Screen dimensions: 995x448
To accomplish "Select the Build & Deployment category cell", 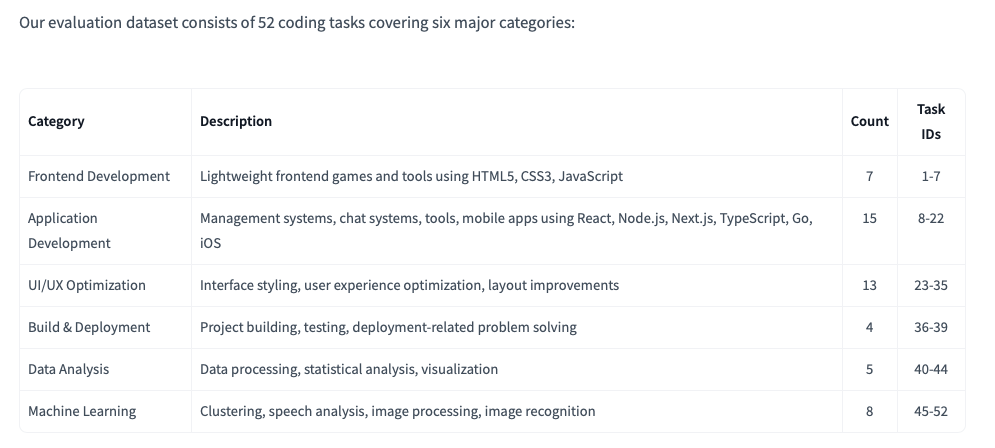I will pos(89,327).
